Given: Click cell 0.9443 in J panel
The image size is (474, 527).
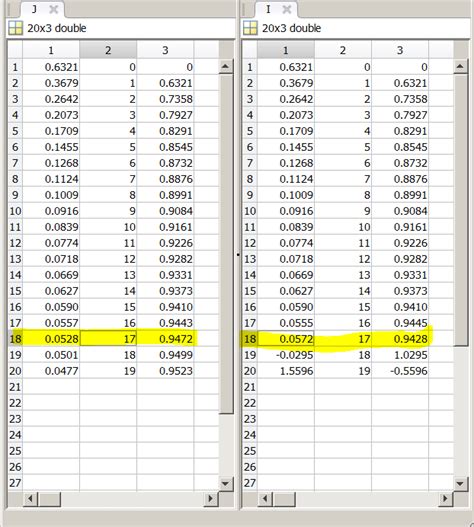Looking at the screenshot, I should 165,323.
